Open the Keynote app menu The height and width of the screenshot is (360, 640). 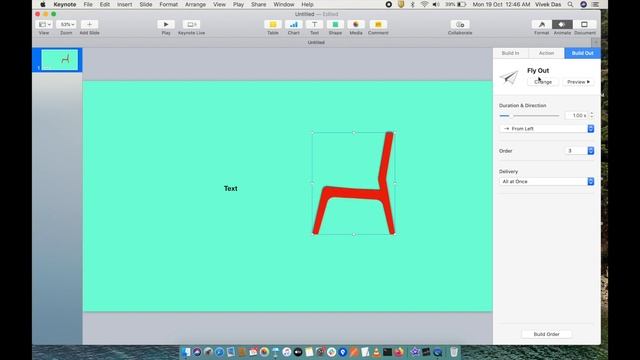coord(65,4)
